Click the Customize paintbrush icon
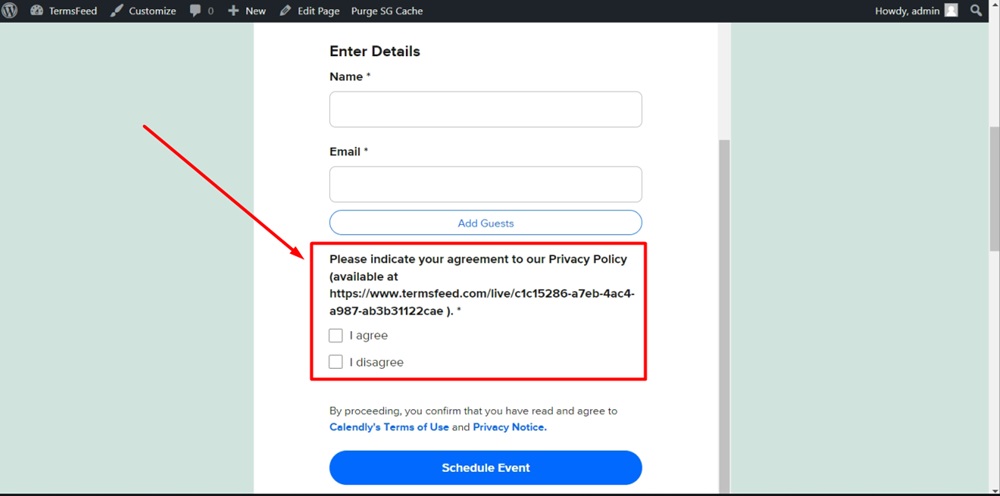This screenshot has height=496, width=1000. 116,11
